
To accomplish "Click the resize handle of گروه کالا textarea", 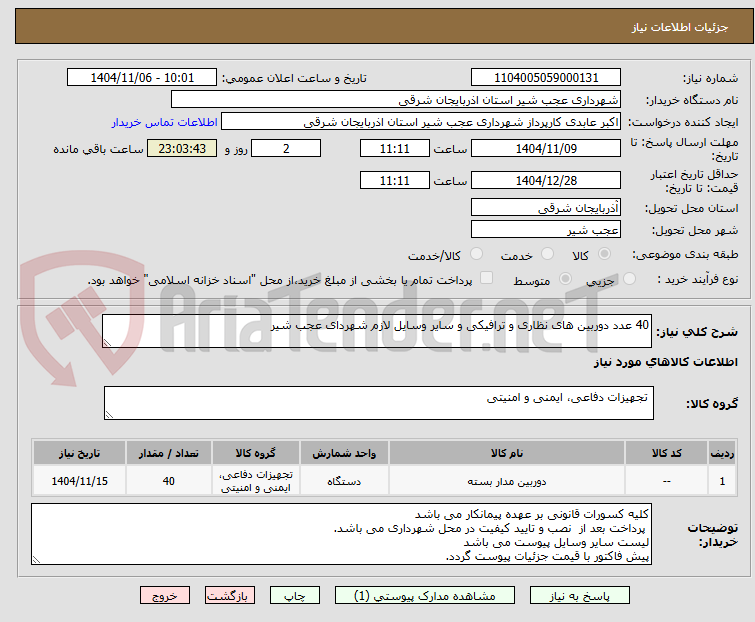I will click(109, 415).
